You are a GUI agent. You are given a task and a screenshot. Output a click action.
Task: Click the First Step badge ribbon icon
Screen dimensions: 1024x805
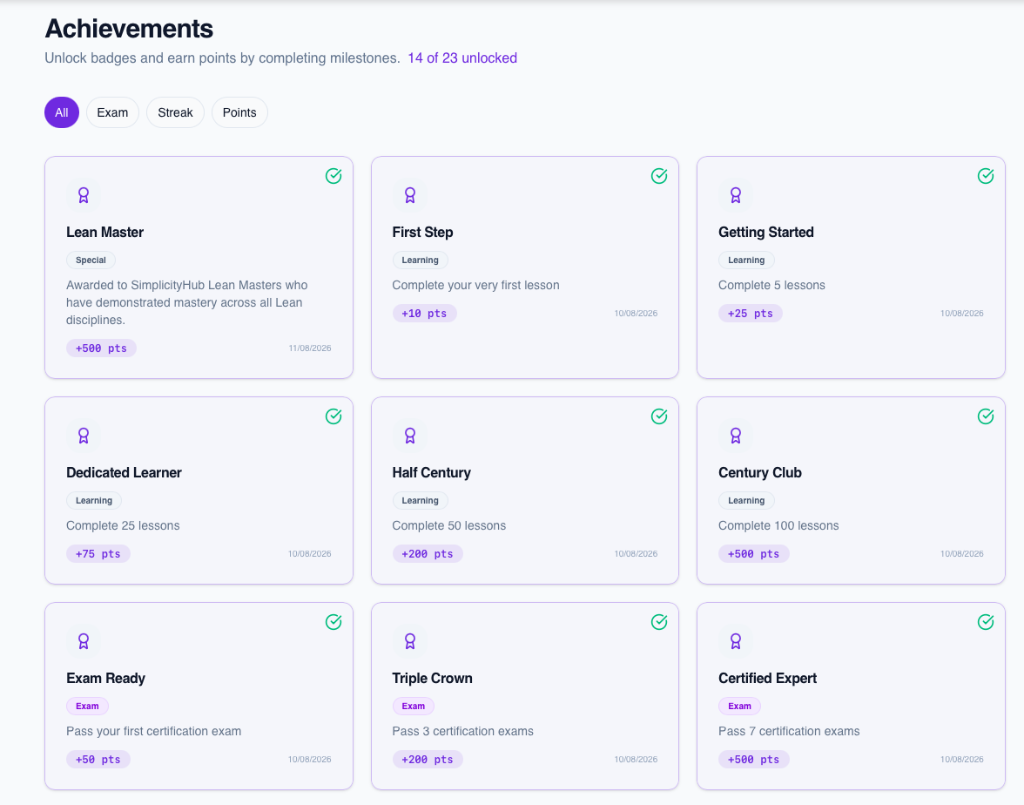click(409, 195)
